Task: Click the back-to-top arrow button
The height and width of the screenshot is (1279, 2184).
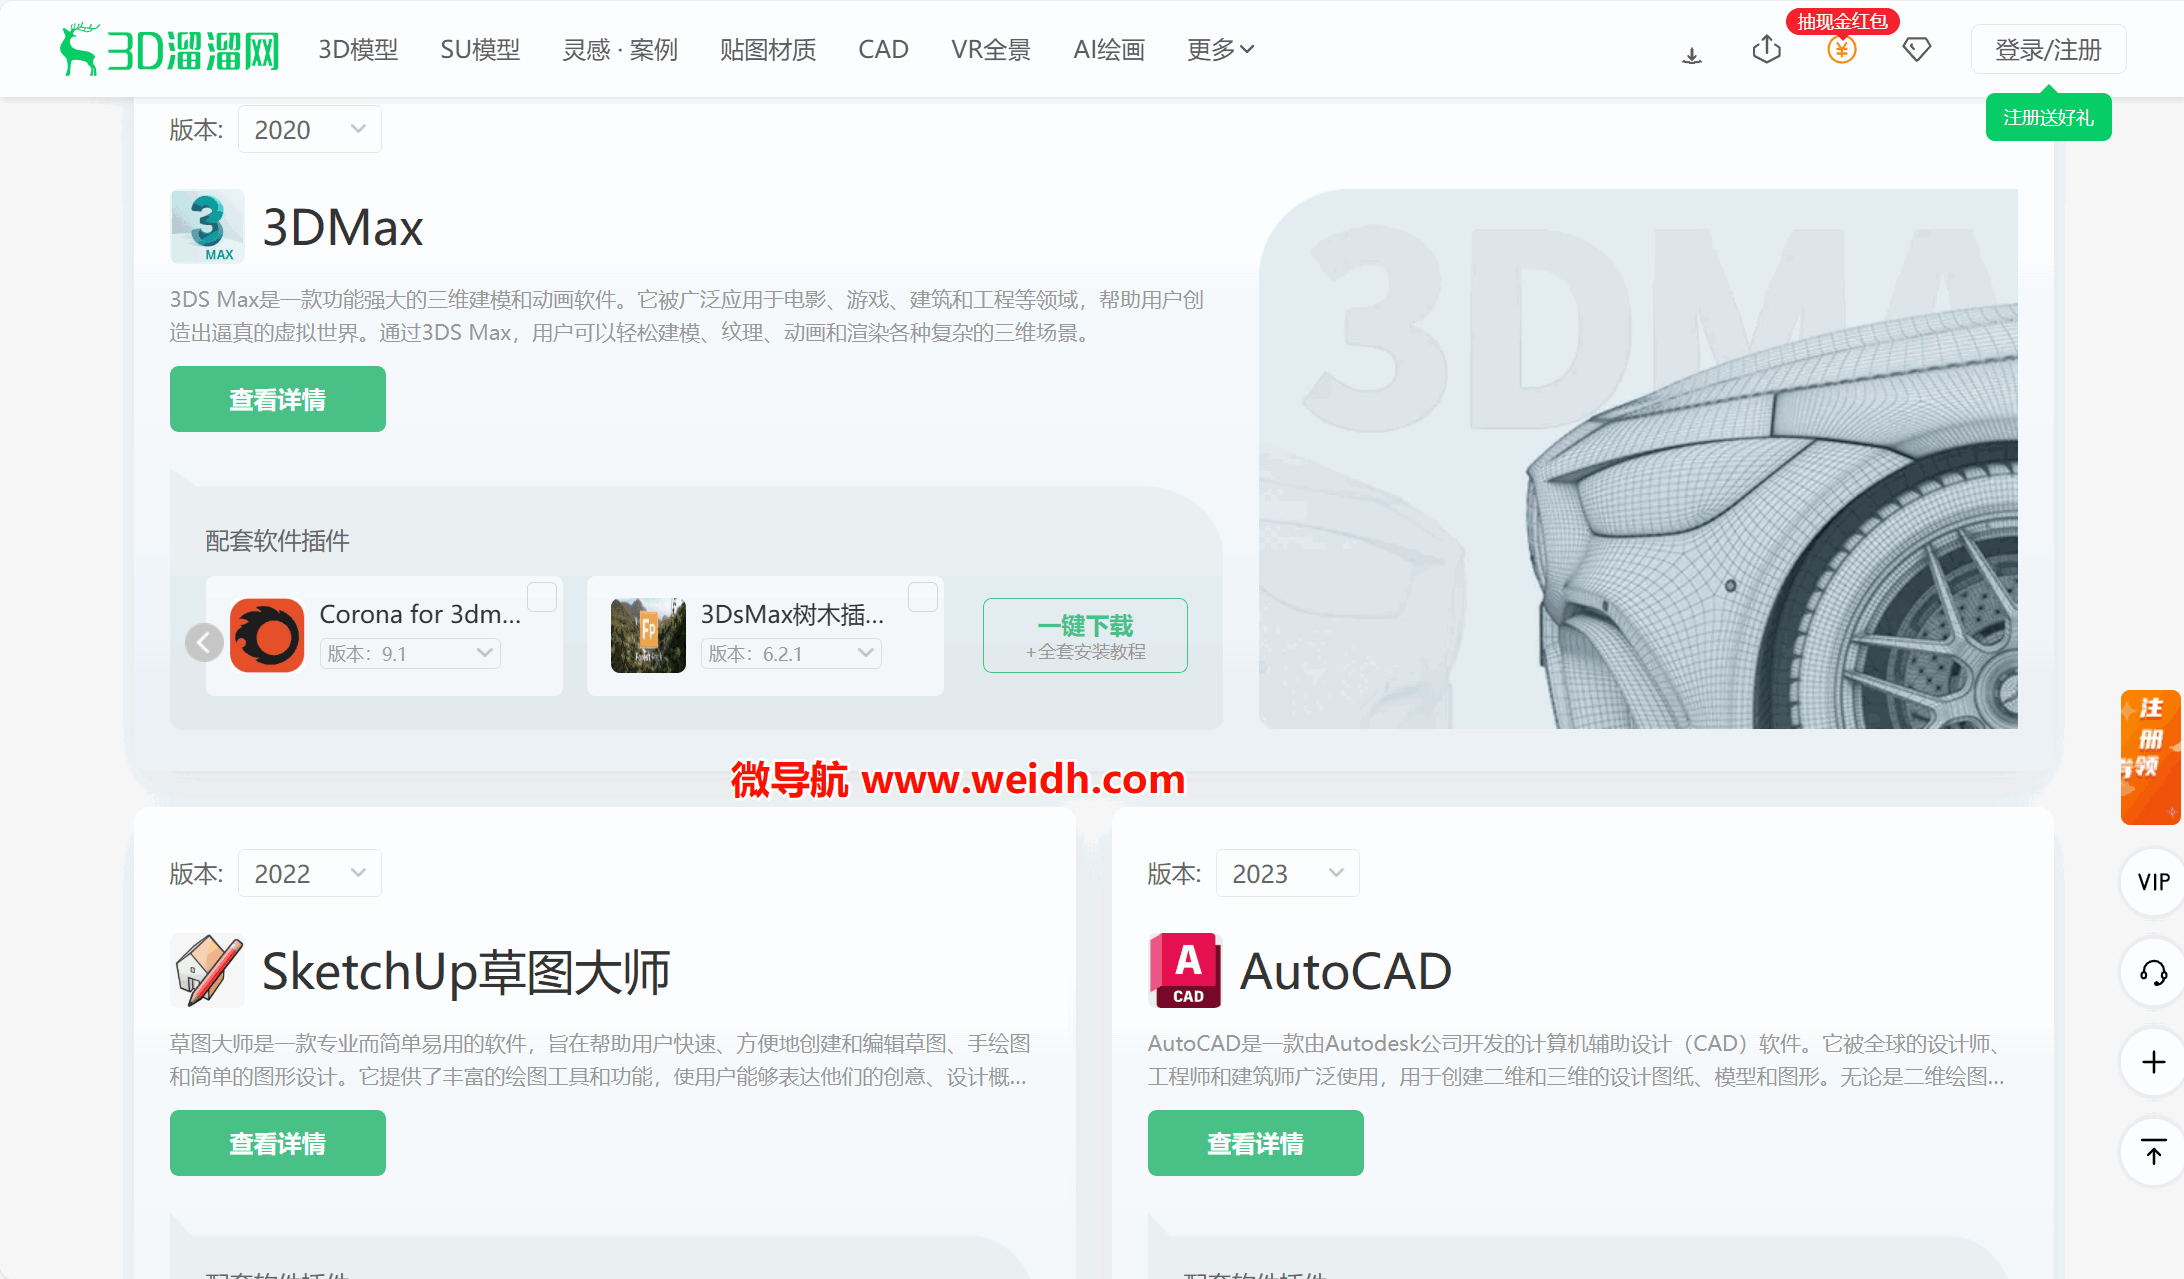Action: (x=2153, y=1152)
